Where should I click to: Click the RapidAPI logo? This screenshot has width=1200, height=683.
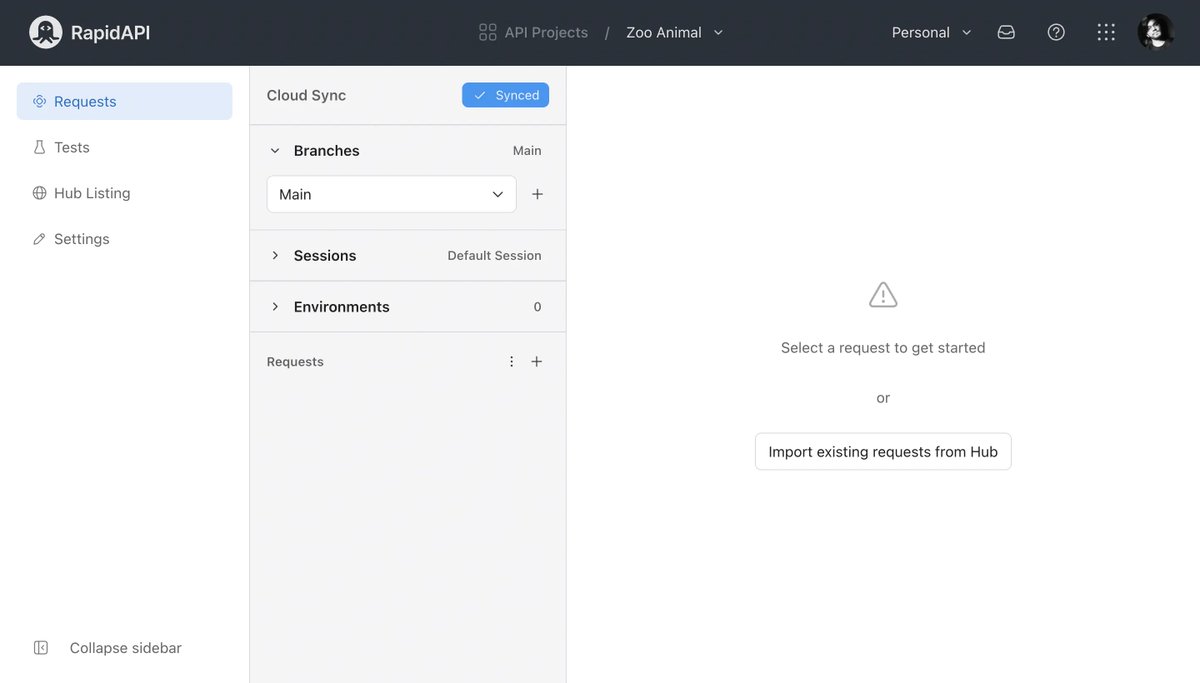45,31
